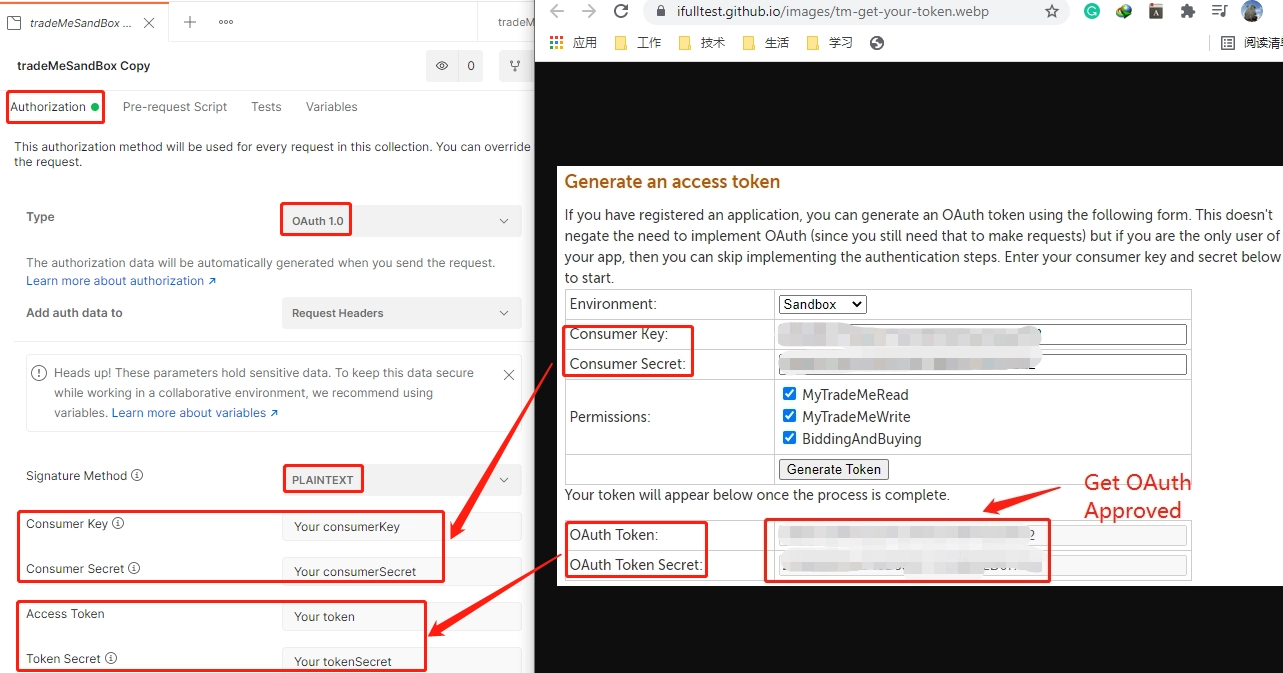Click the Access Token input field
Screen dimensions: 1283x673
[402, 617]
